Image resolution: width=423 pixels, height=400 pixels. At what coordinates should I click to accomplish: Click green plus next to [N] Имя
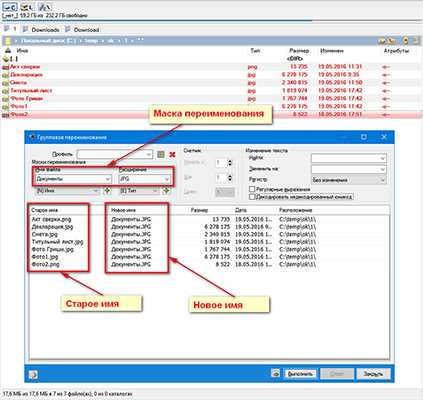pyautogui.click(x=107, y=191)
